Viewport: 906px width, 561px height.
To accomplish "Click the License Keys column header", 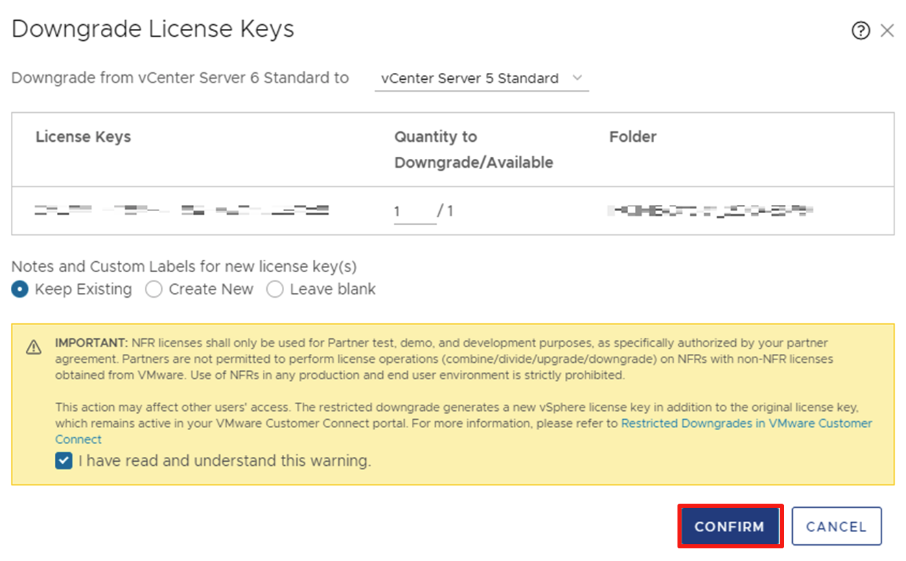I will tap(83, 137).
